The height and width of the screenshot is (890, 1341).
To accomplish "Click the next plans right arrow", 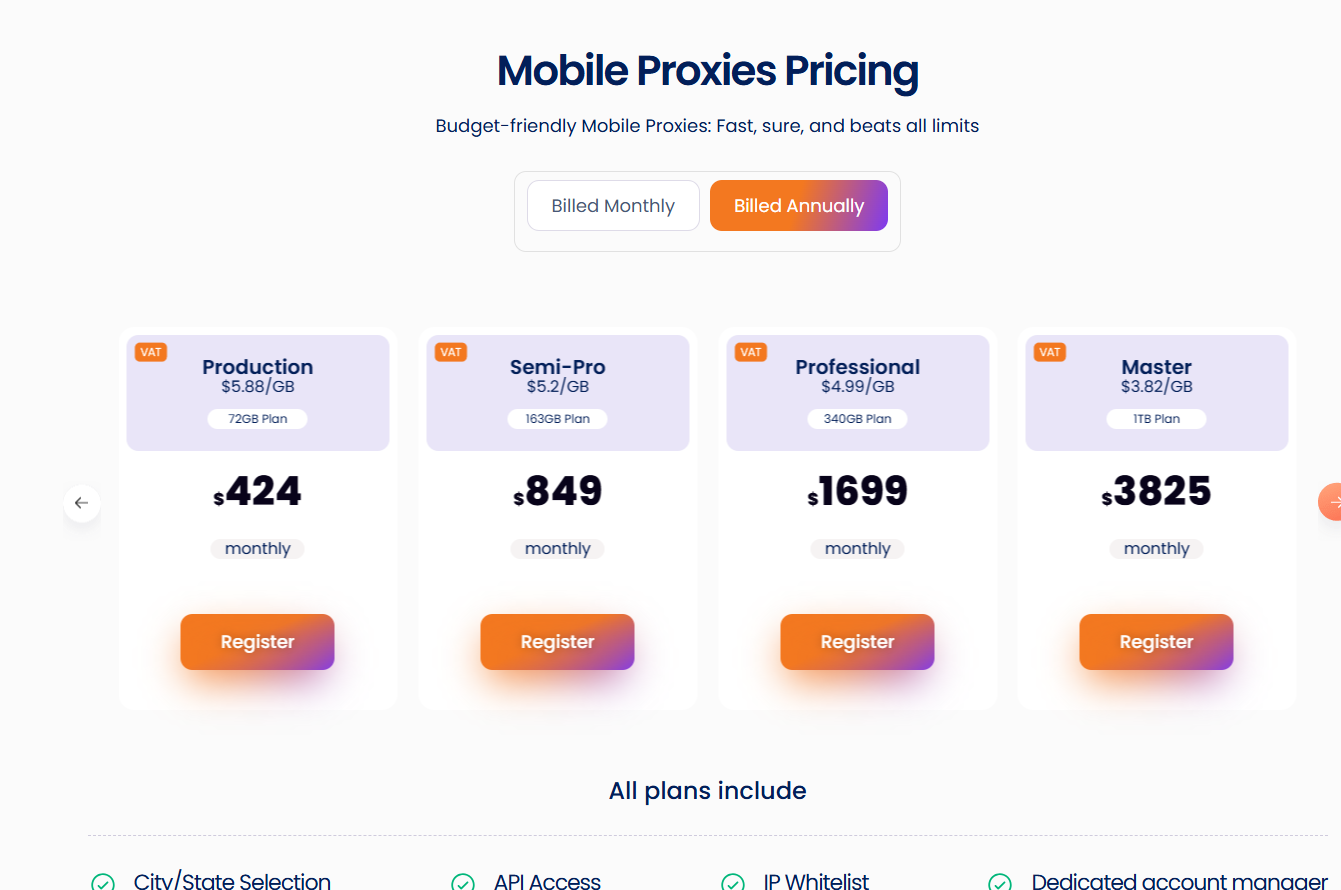I will click(1331, 502).
